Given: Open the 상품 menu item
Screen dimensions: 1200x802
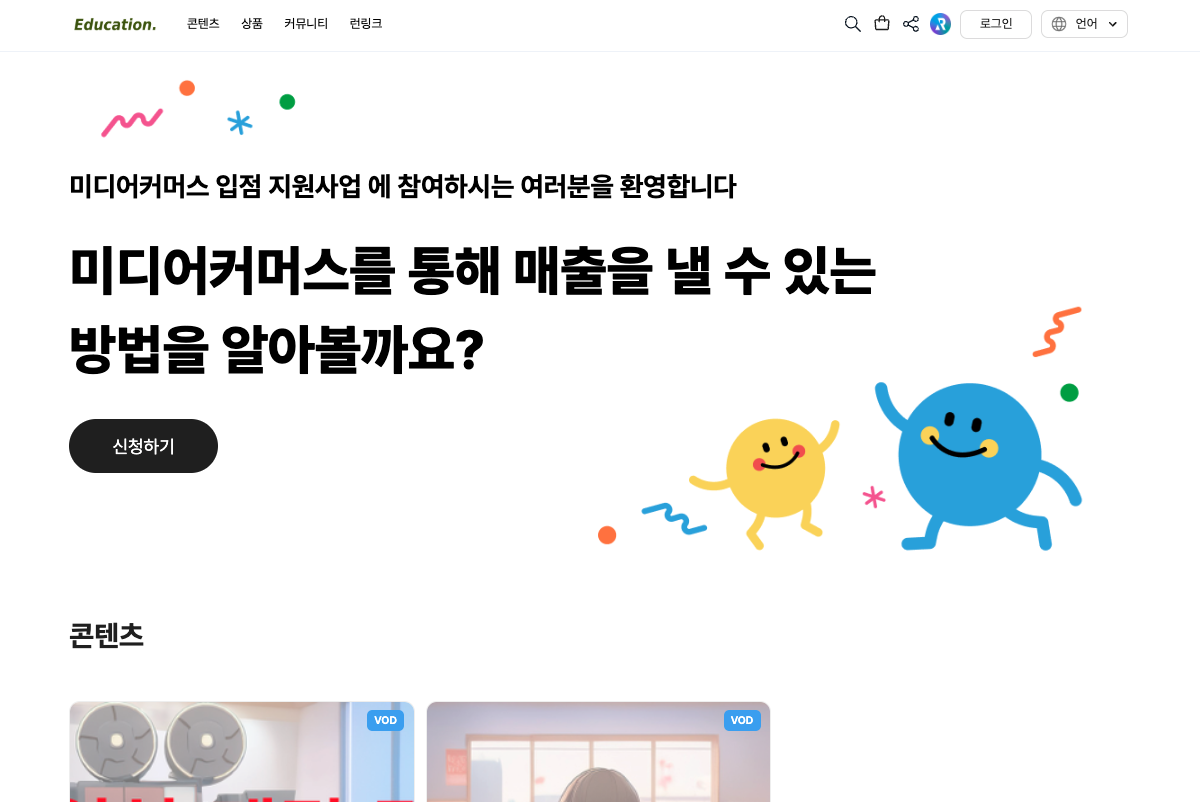Looking at the screenshot, I should coord(252,24).
